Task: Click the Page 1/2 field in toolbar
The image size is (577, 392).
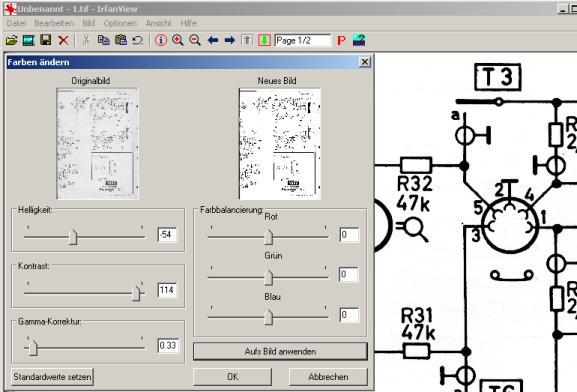Action: tap(302, 40)
